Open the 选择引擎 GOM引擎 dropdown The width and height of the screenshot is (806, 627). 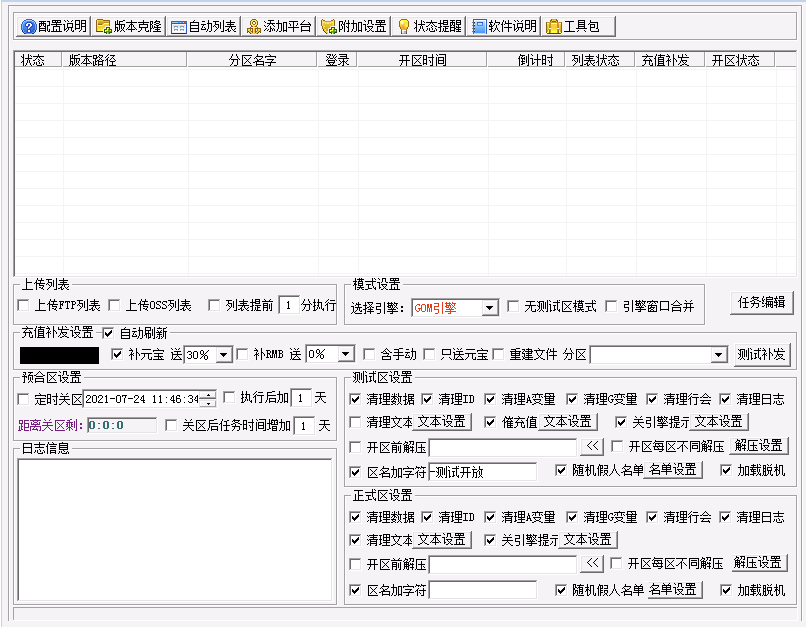(490, 308)
